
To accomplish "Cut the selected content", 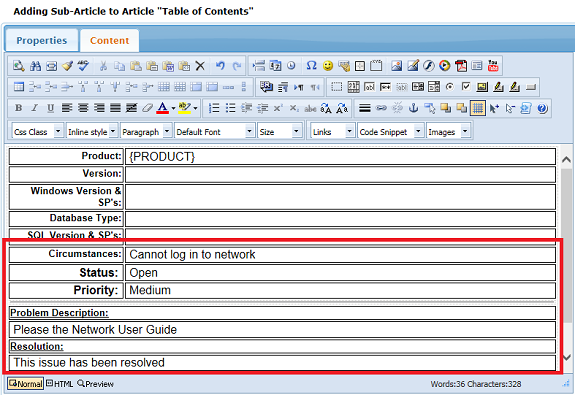I will (103, 66).
